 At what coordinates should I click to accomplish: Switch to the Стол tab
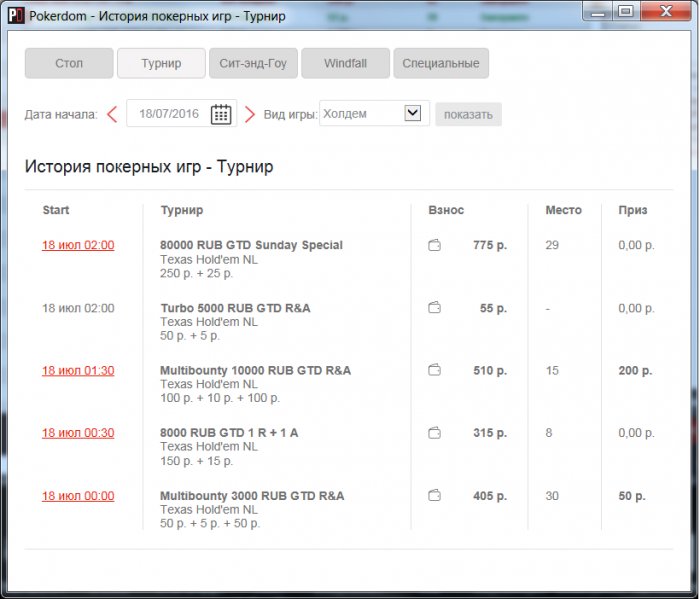coord(69,63)
